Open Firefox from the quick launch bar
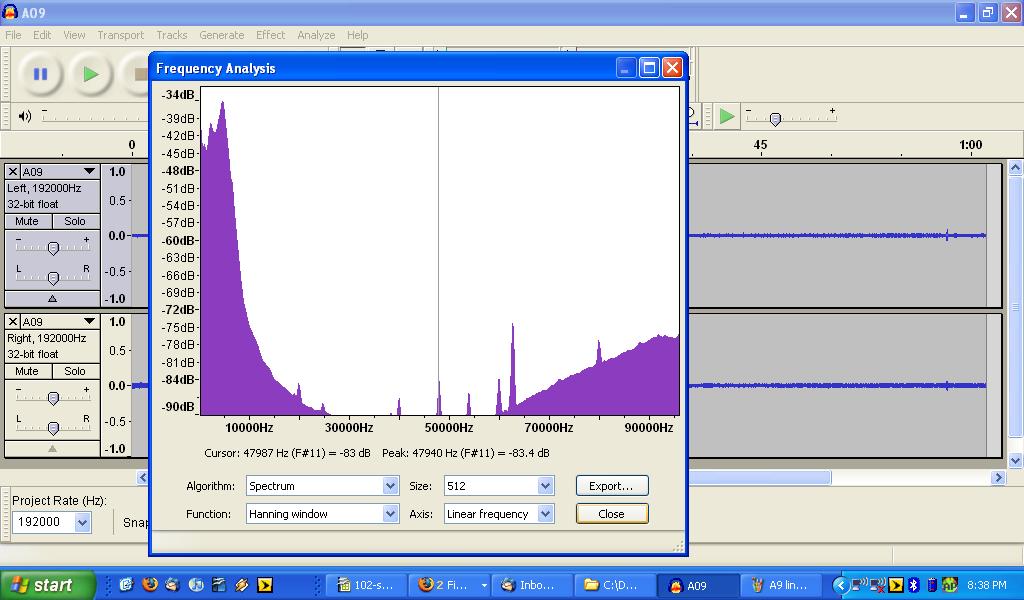This screenshot has width=1024, height=600. coord(150,585)
